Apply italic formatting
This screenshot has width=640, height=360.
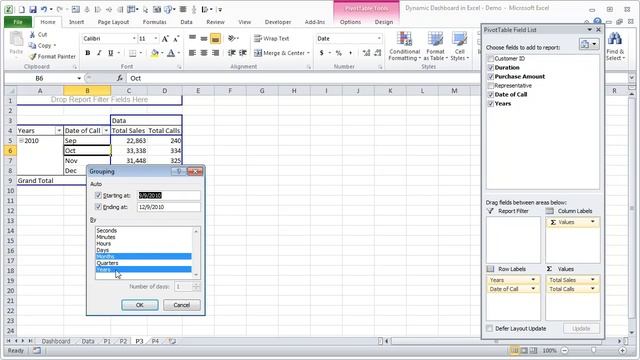[x=99, y=53]
